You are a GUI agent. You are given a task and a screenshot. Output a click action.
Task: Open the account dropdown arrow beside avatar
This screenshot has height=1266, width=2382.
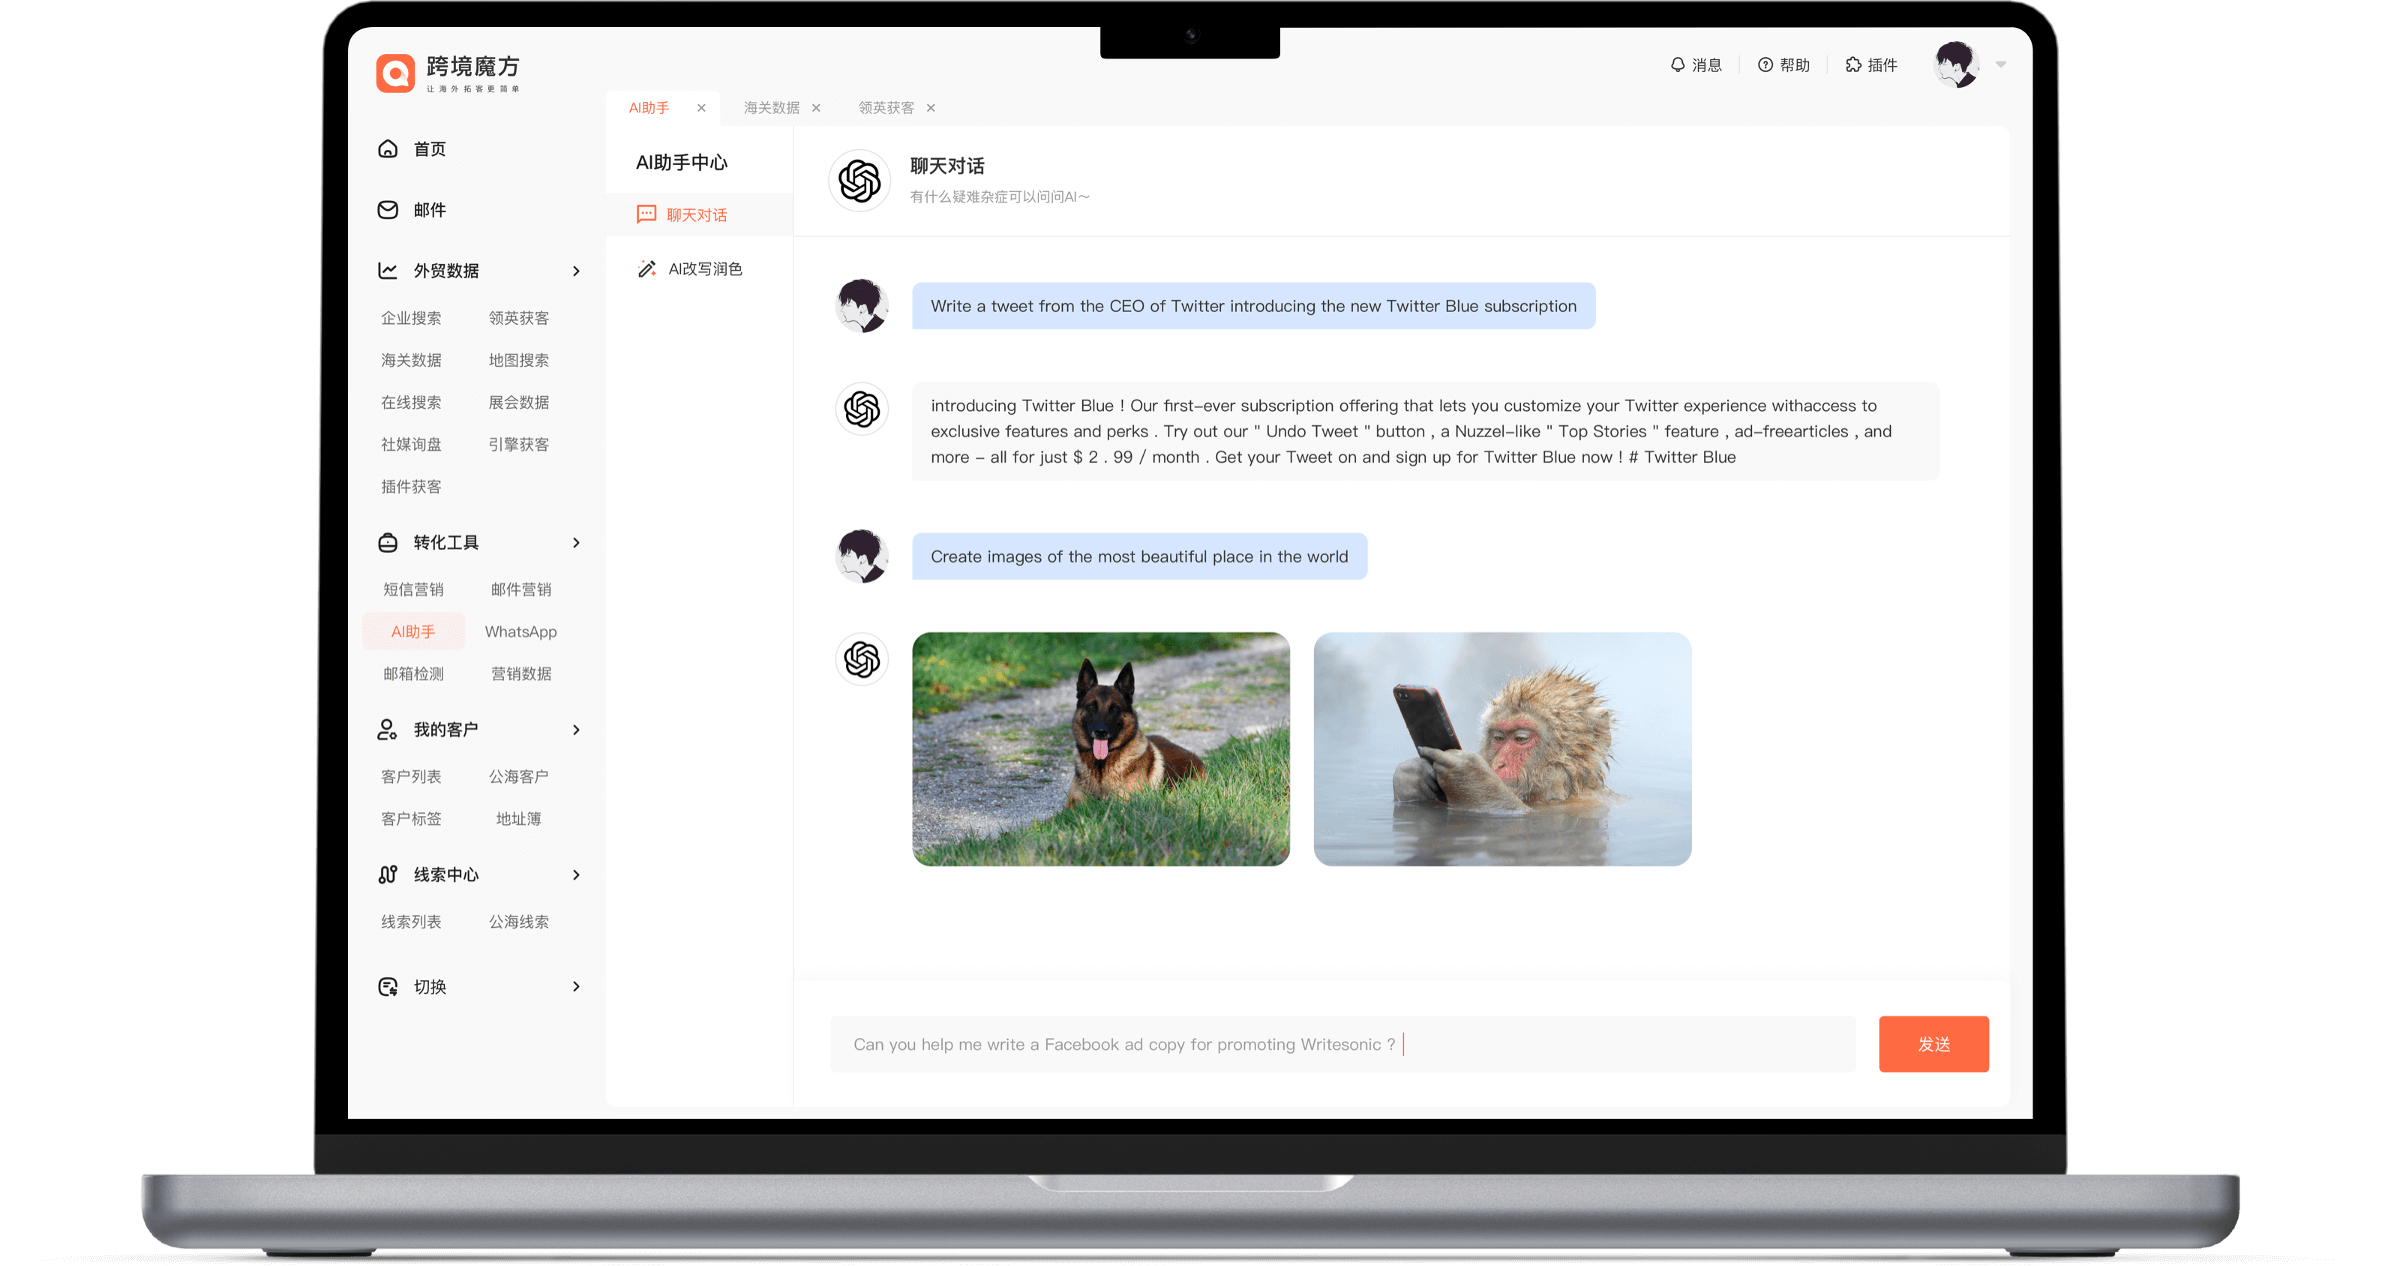point(2001,65)
